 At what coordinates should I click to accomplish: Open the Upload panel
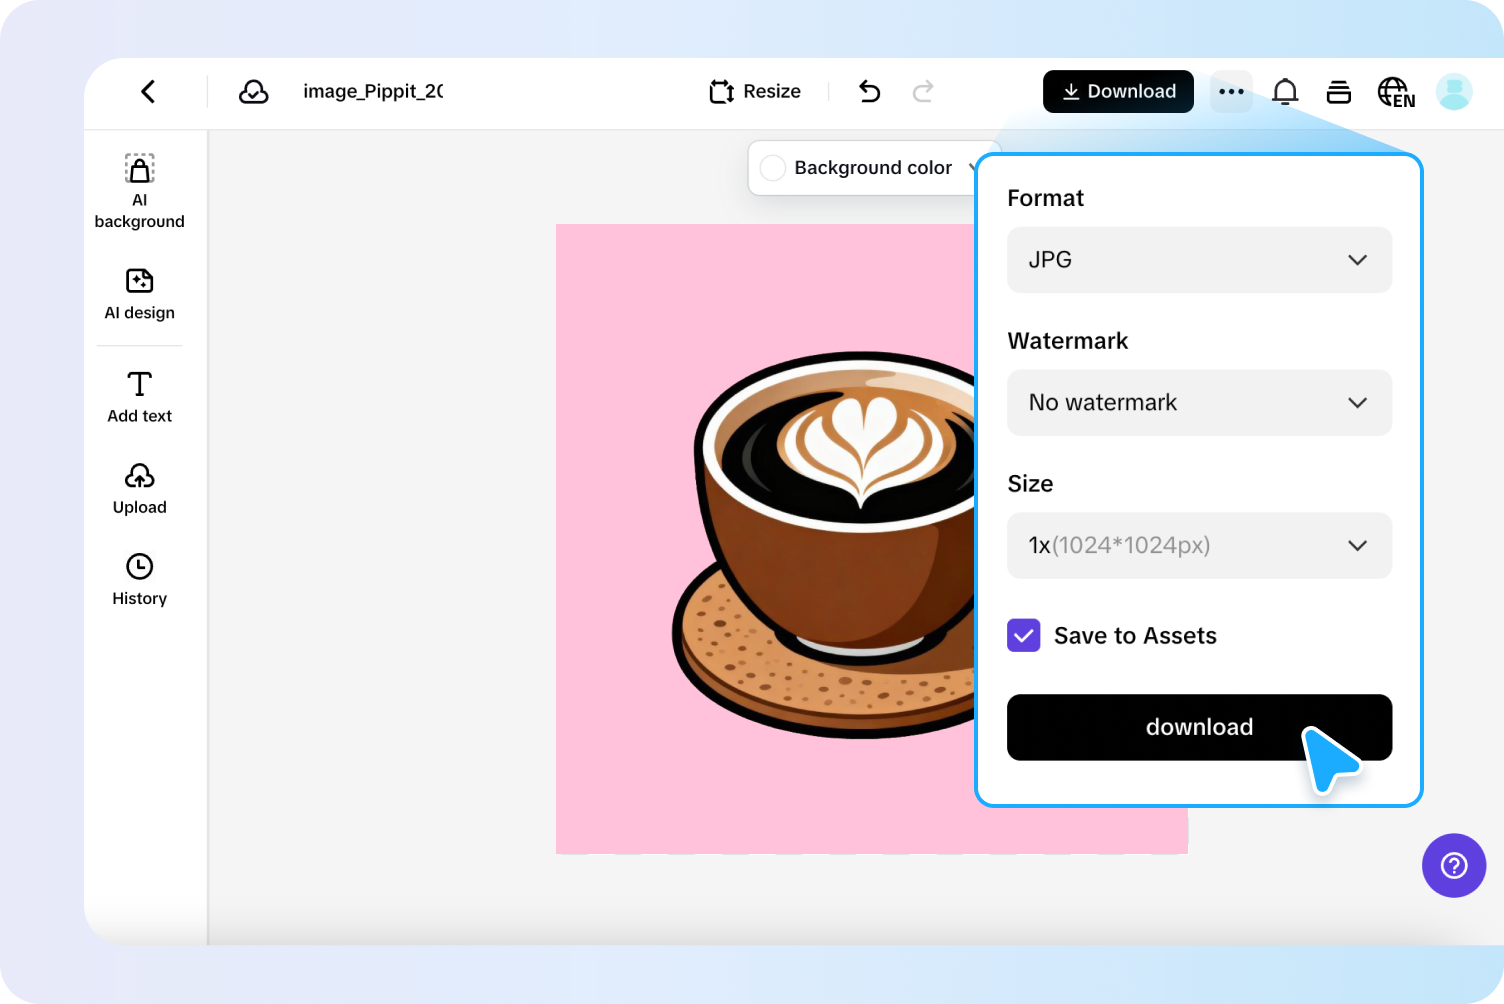139,488
